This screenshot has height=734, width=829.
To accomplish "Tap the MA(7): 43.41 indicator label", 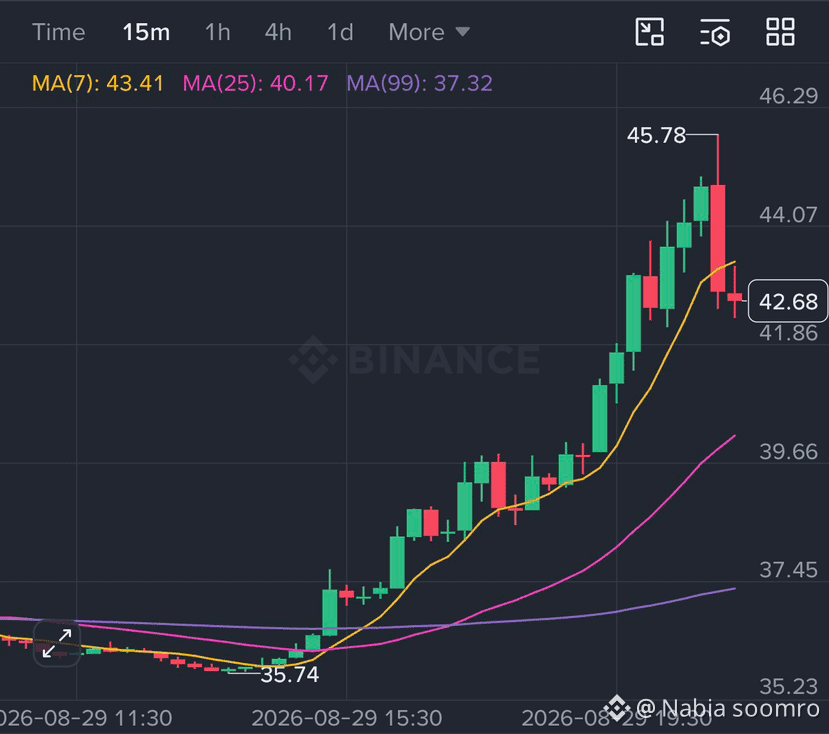I will click(x=98, y=83).
